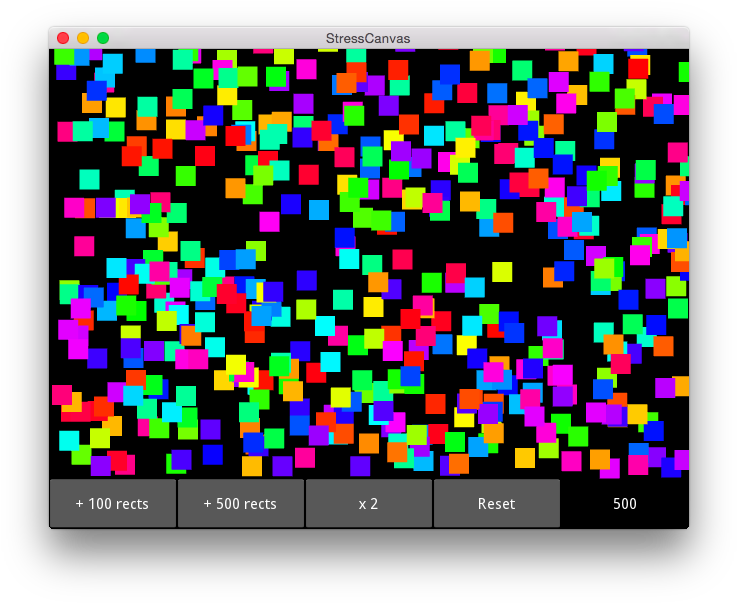The width and height of the screenshot is (737, 603).
Task: Click the '+ 500 rects' button
Action: (x=241, y=503)
